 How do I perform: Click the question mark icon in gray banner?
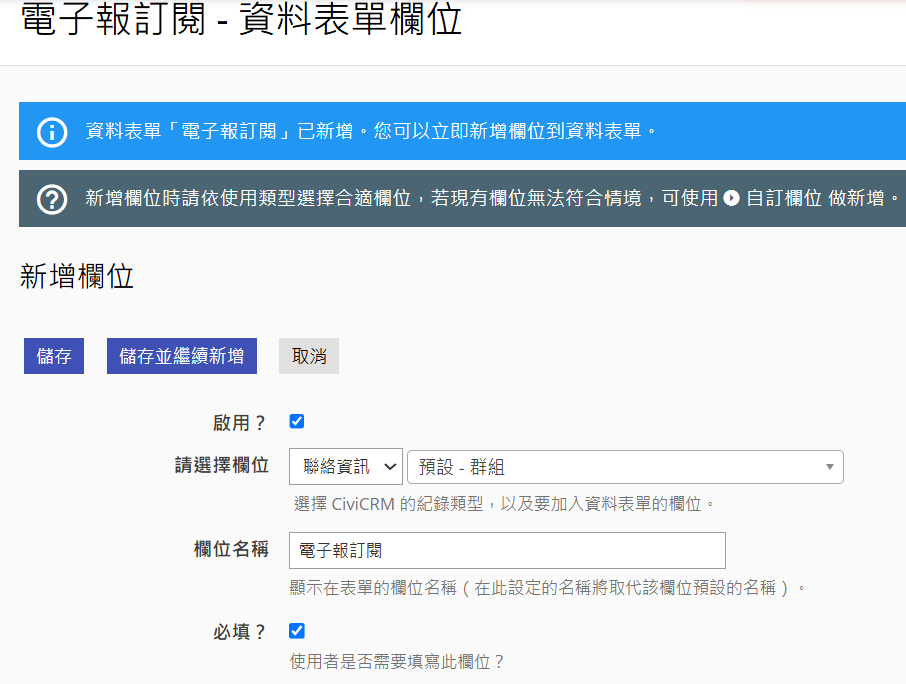(x=52, y=199)
